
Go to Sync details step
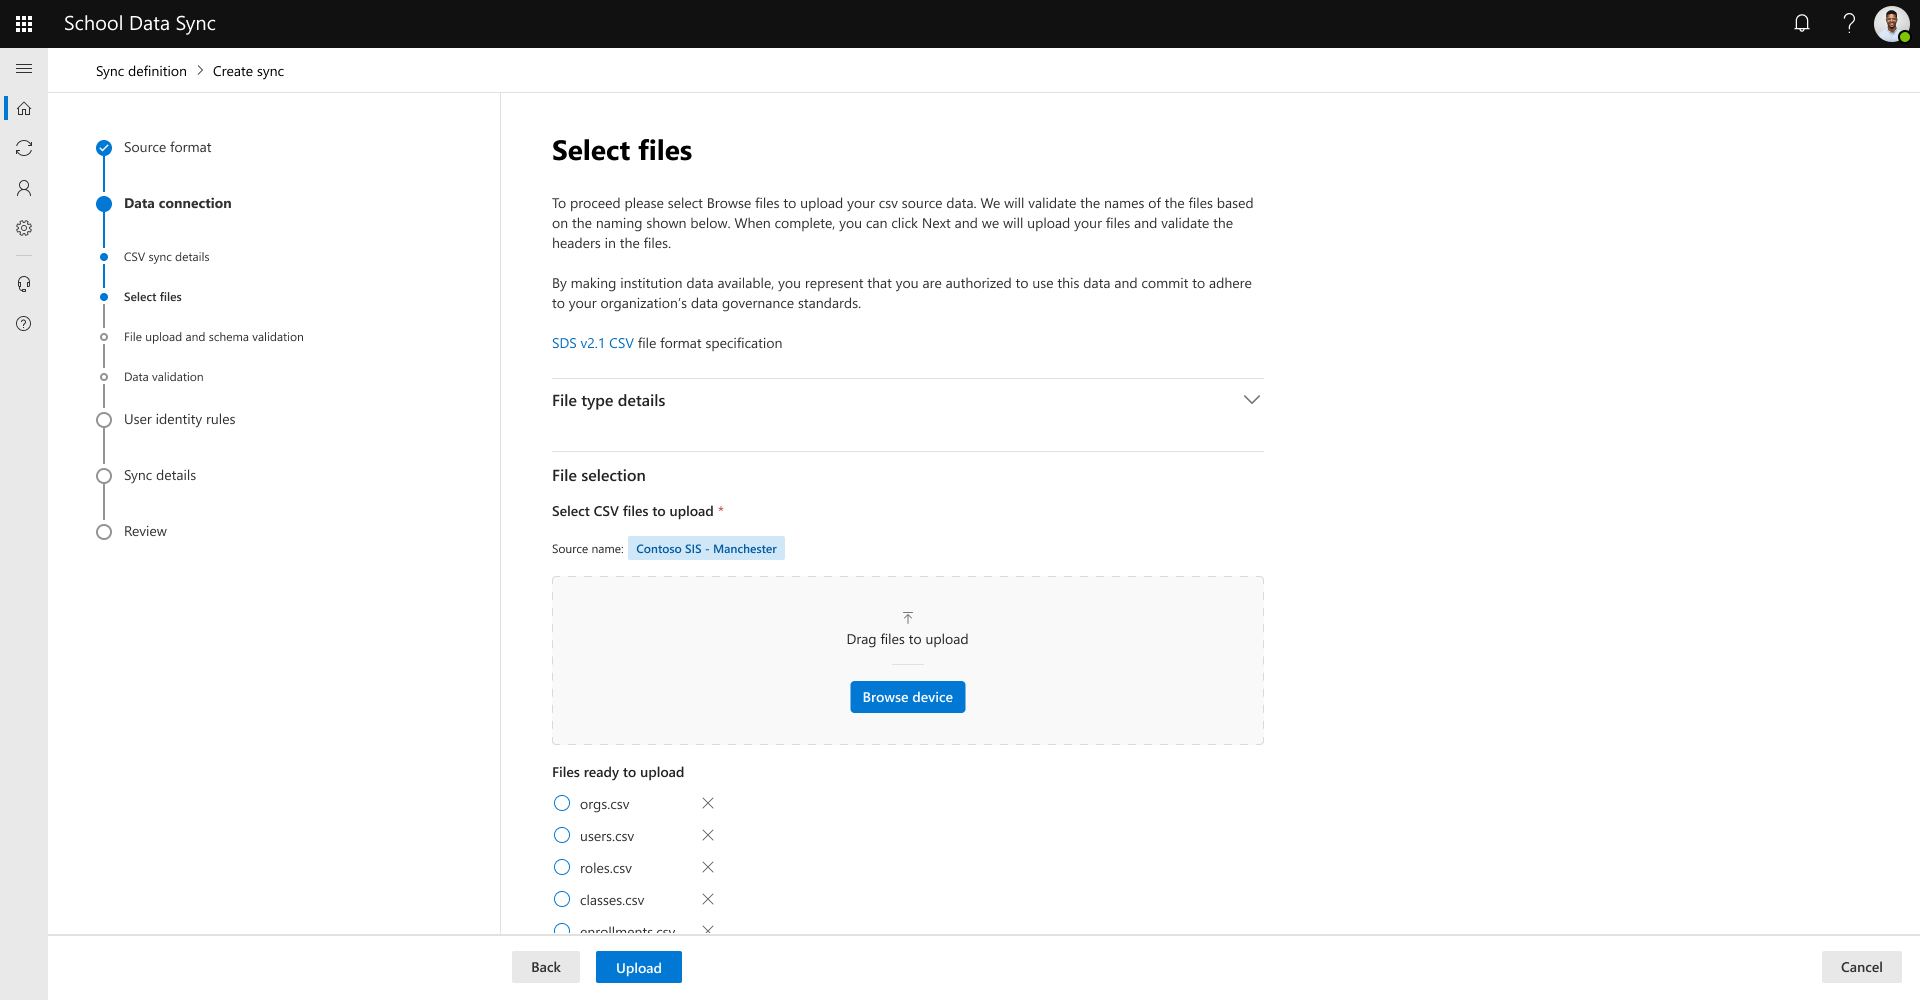[160, 475]
